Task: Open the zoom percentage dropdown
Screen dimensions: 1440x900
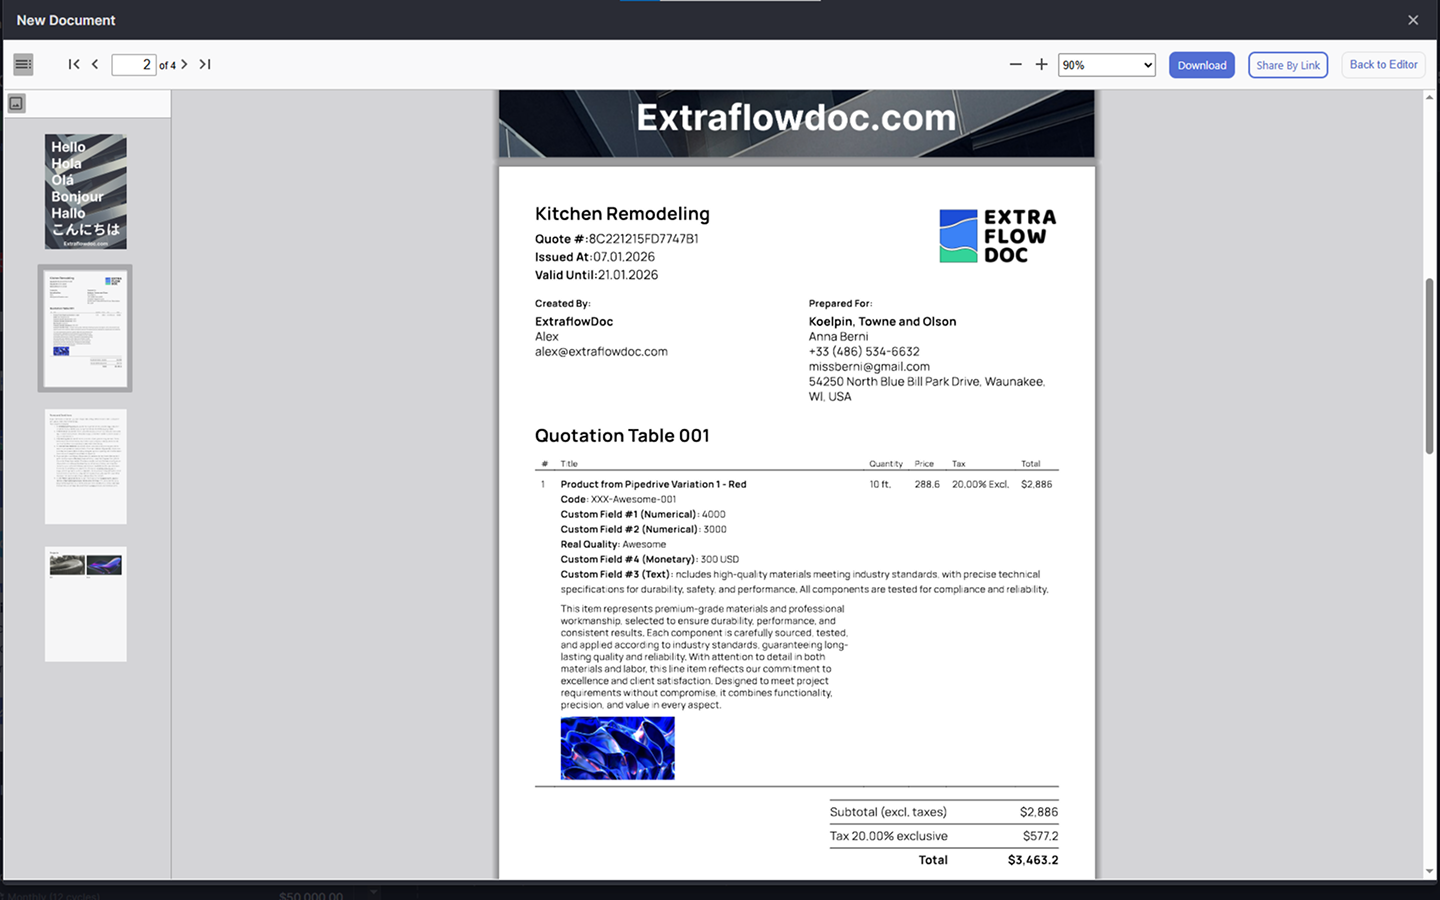Action: click(x=1106, y=64)
